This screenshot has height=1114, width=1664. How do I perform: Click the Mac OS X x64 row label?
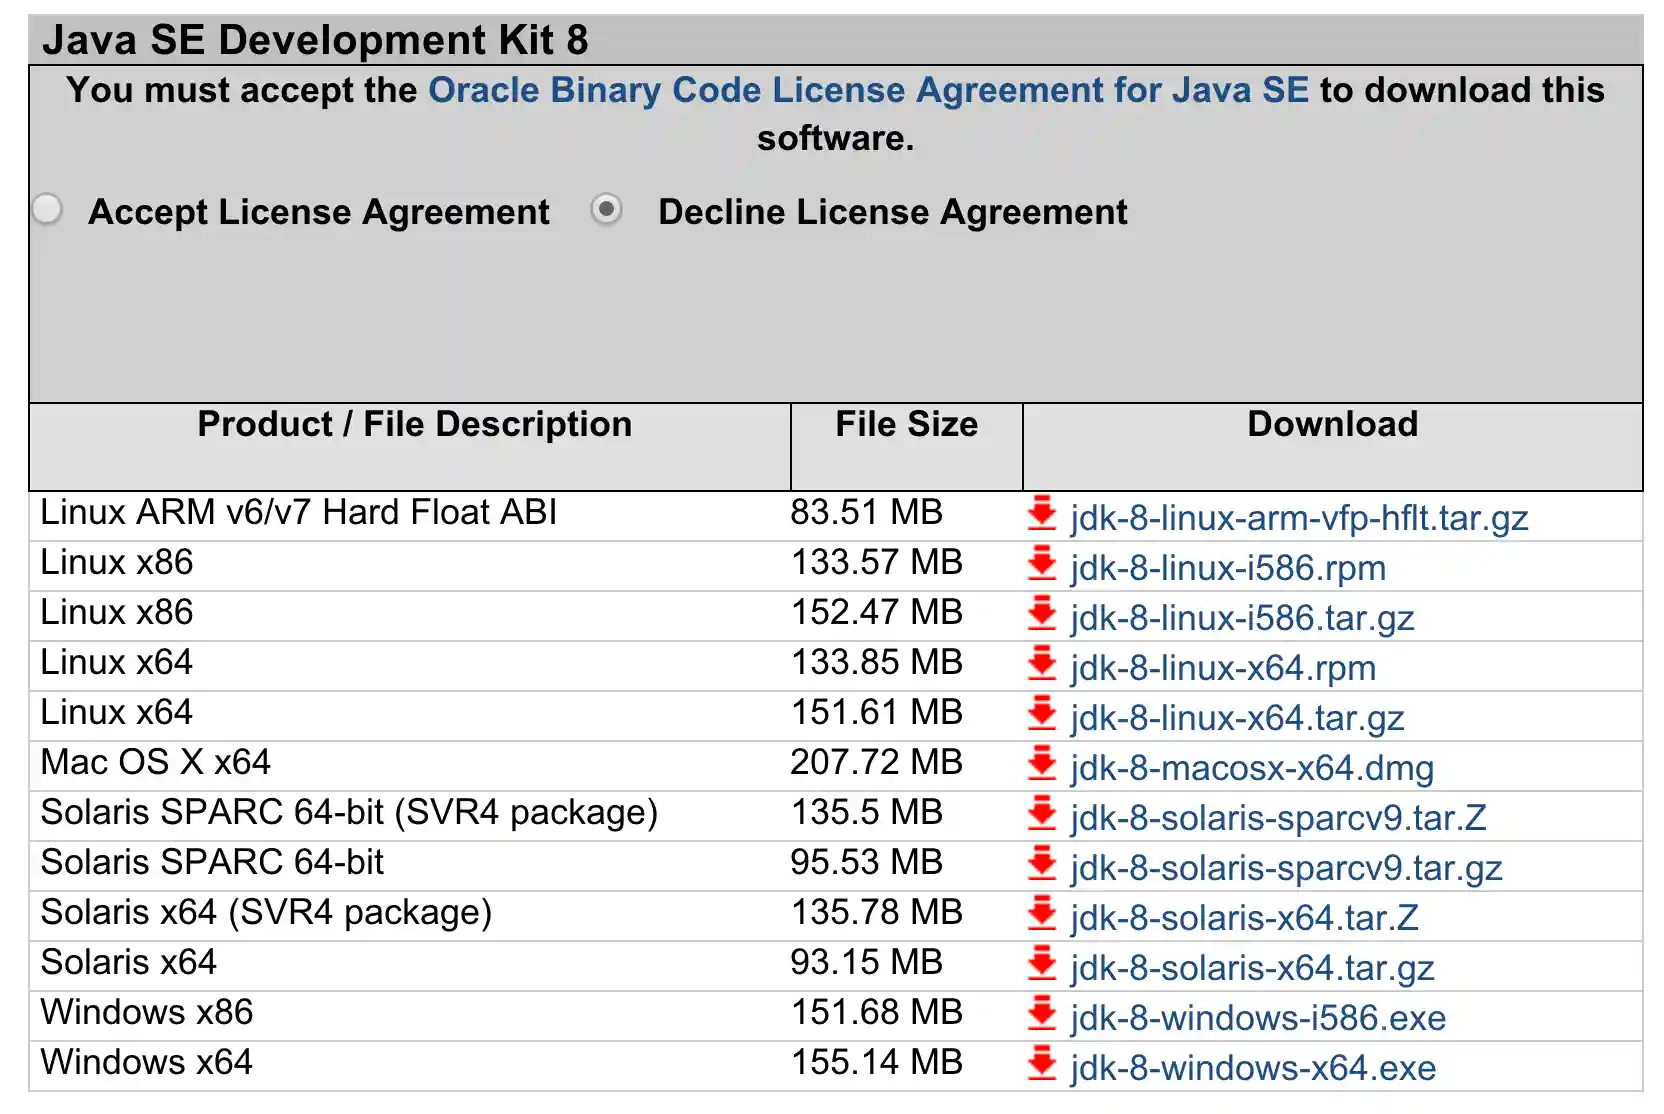155,762
